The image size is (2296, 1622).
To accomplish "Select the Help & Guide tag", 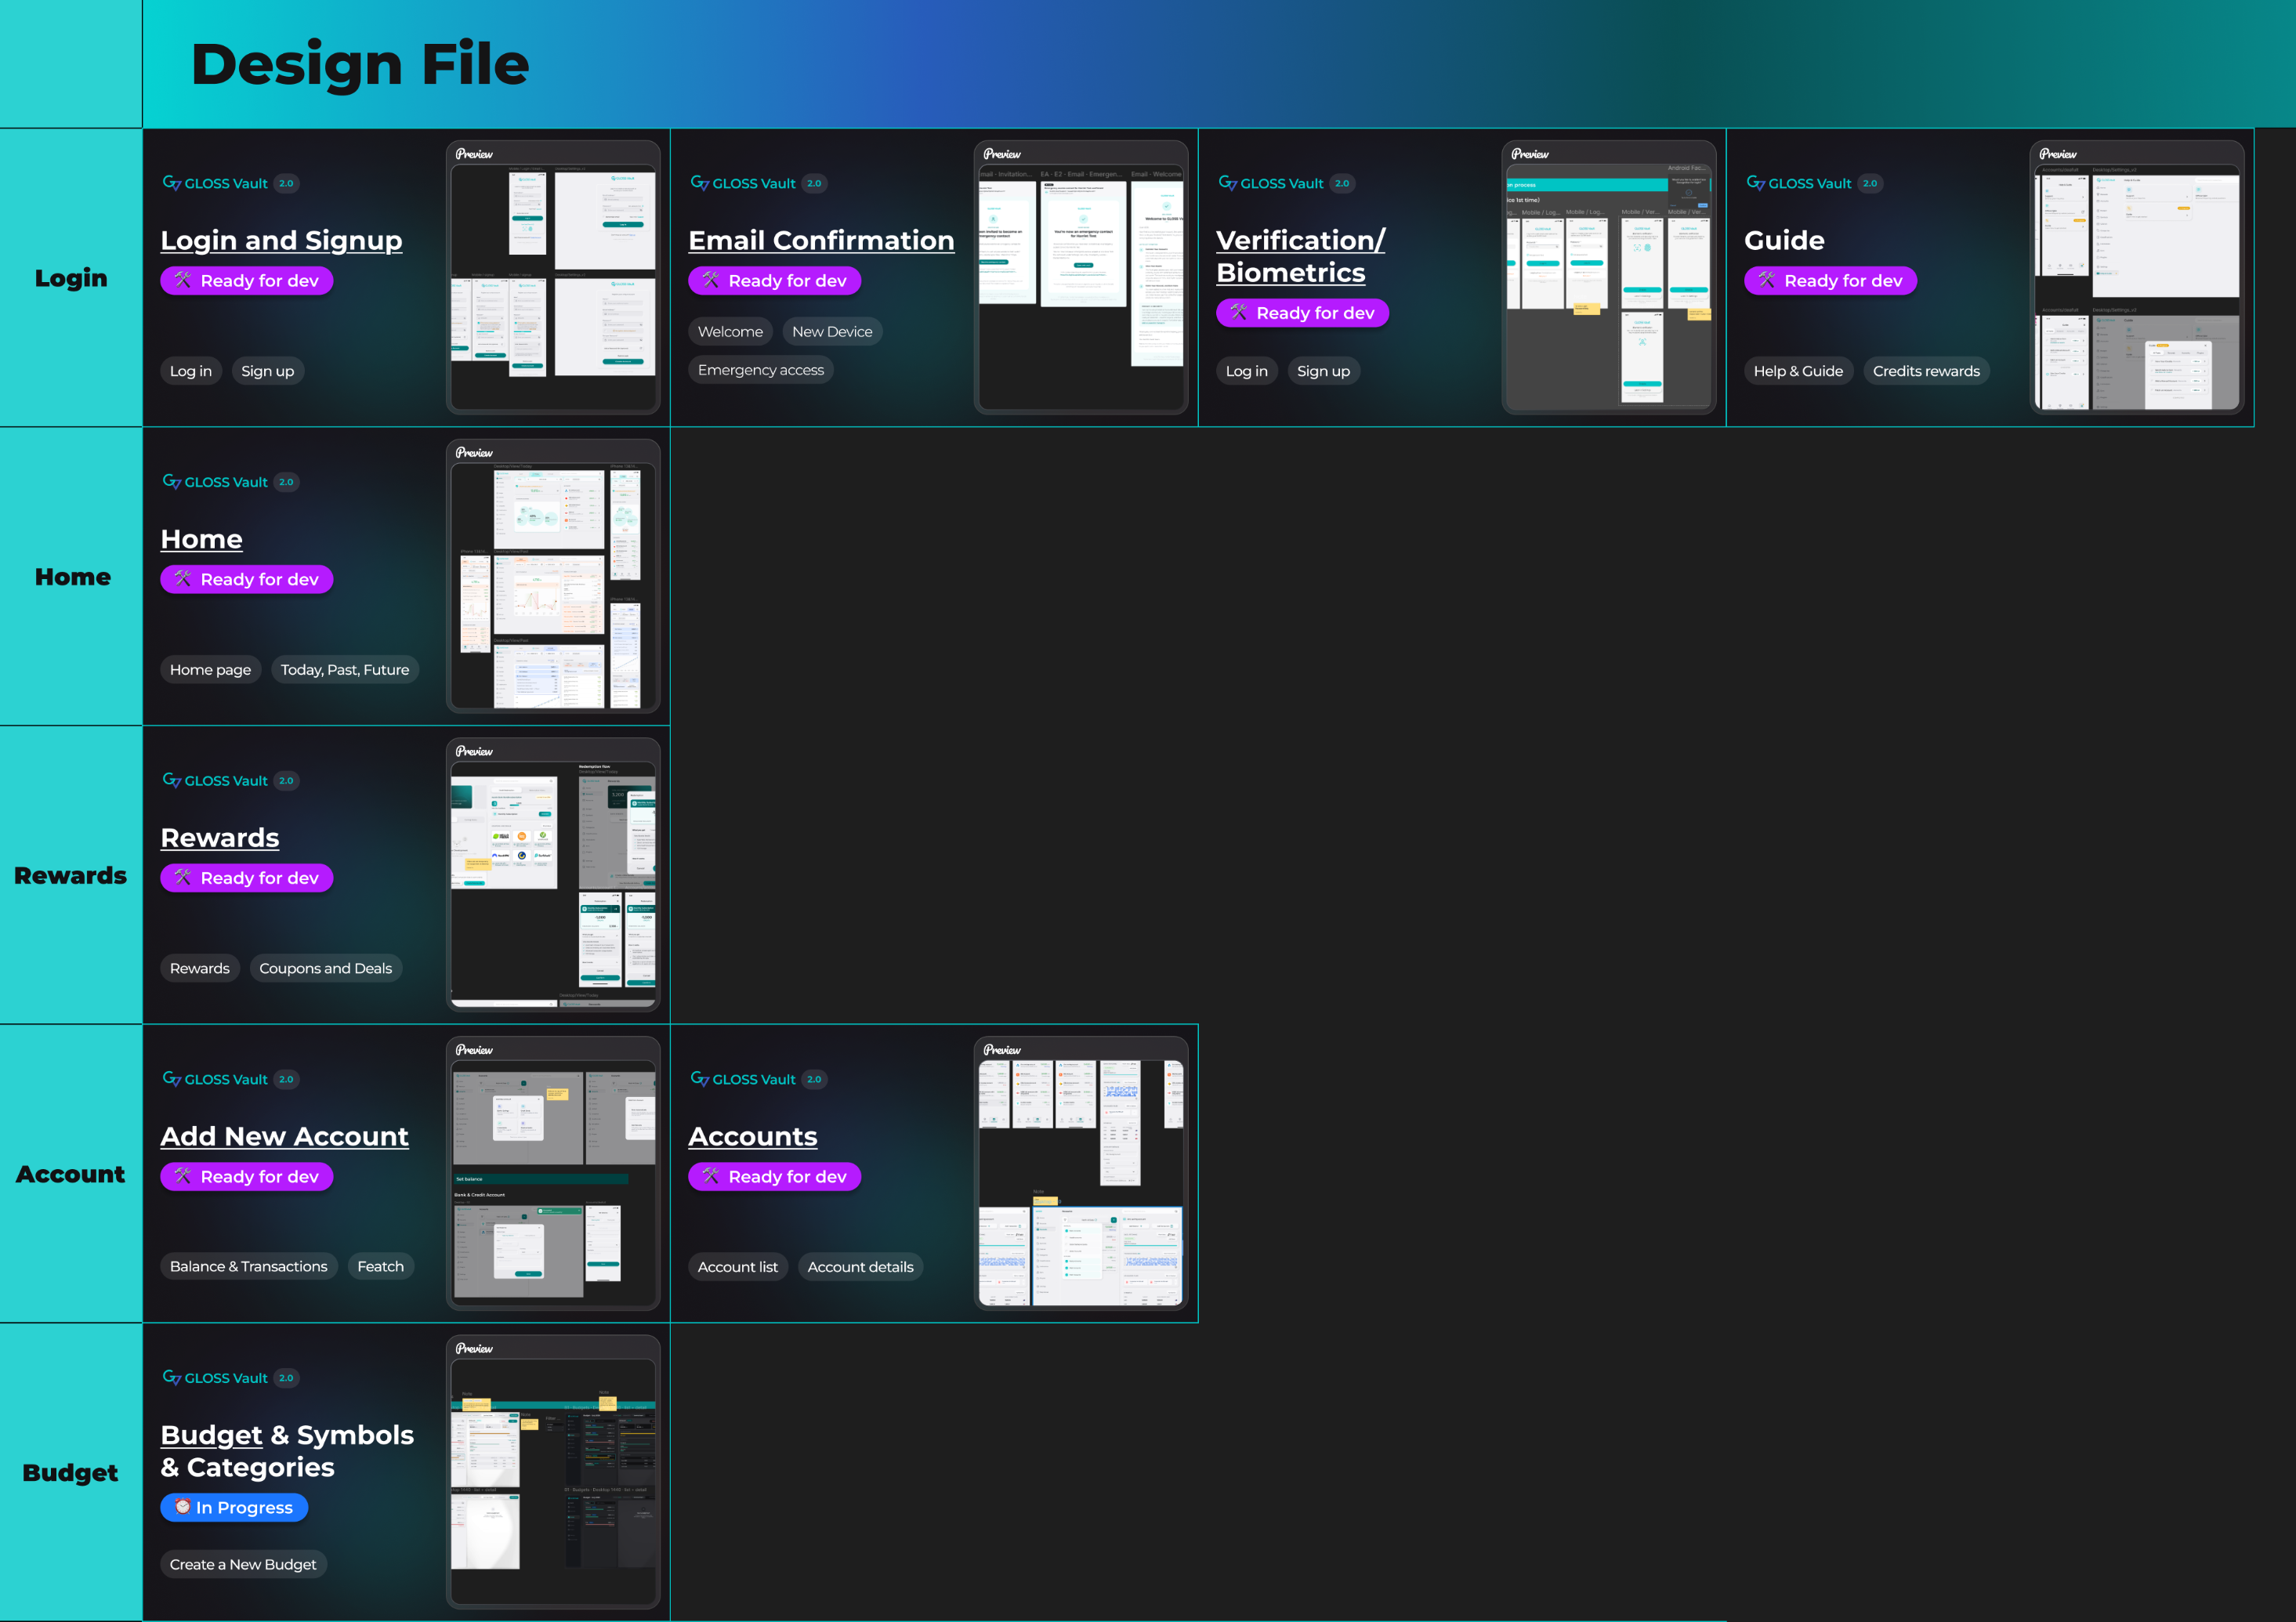I will click(1798, 371).
